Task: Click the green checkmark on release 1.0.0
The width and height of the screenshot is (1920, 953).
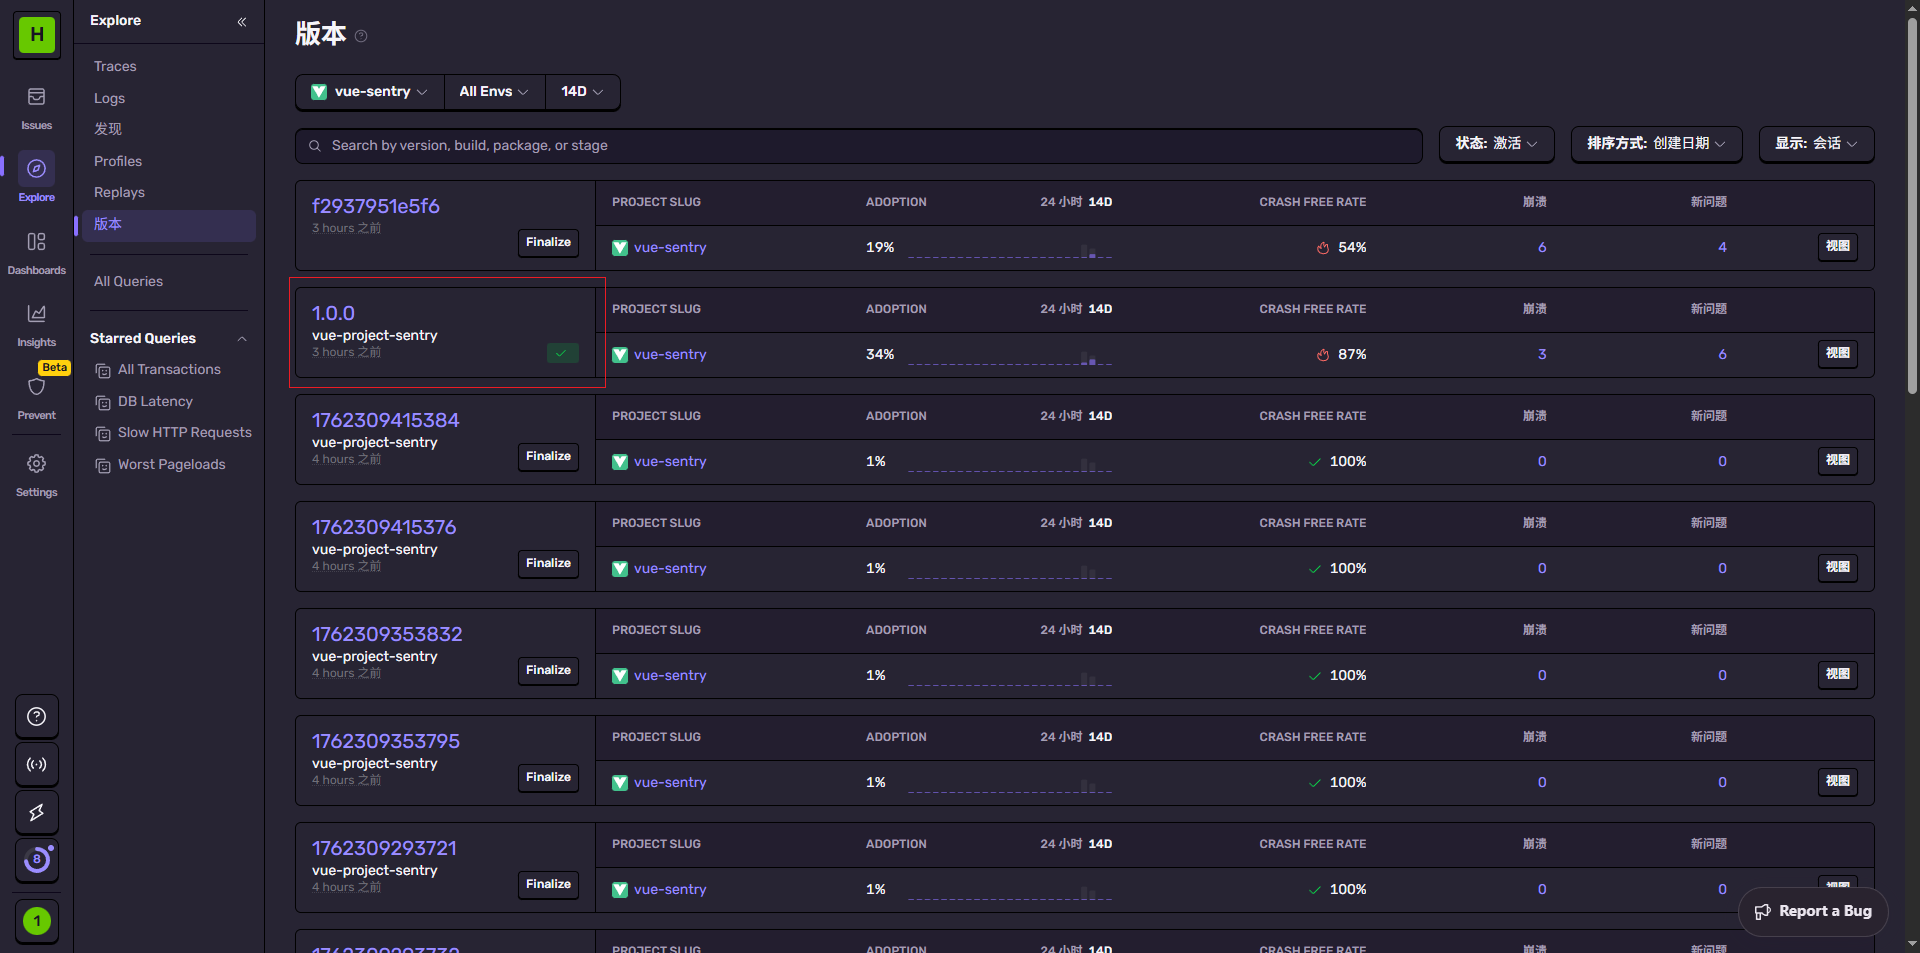Action: click(562, 353)
